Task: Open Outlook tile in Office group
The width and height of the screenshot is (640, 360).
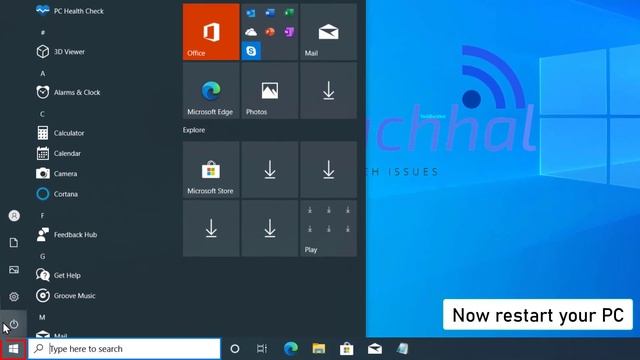Action: [x=251, y=13]
